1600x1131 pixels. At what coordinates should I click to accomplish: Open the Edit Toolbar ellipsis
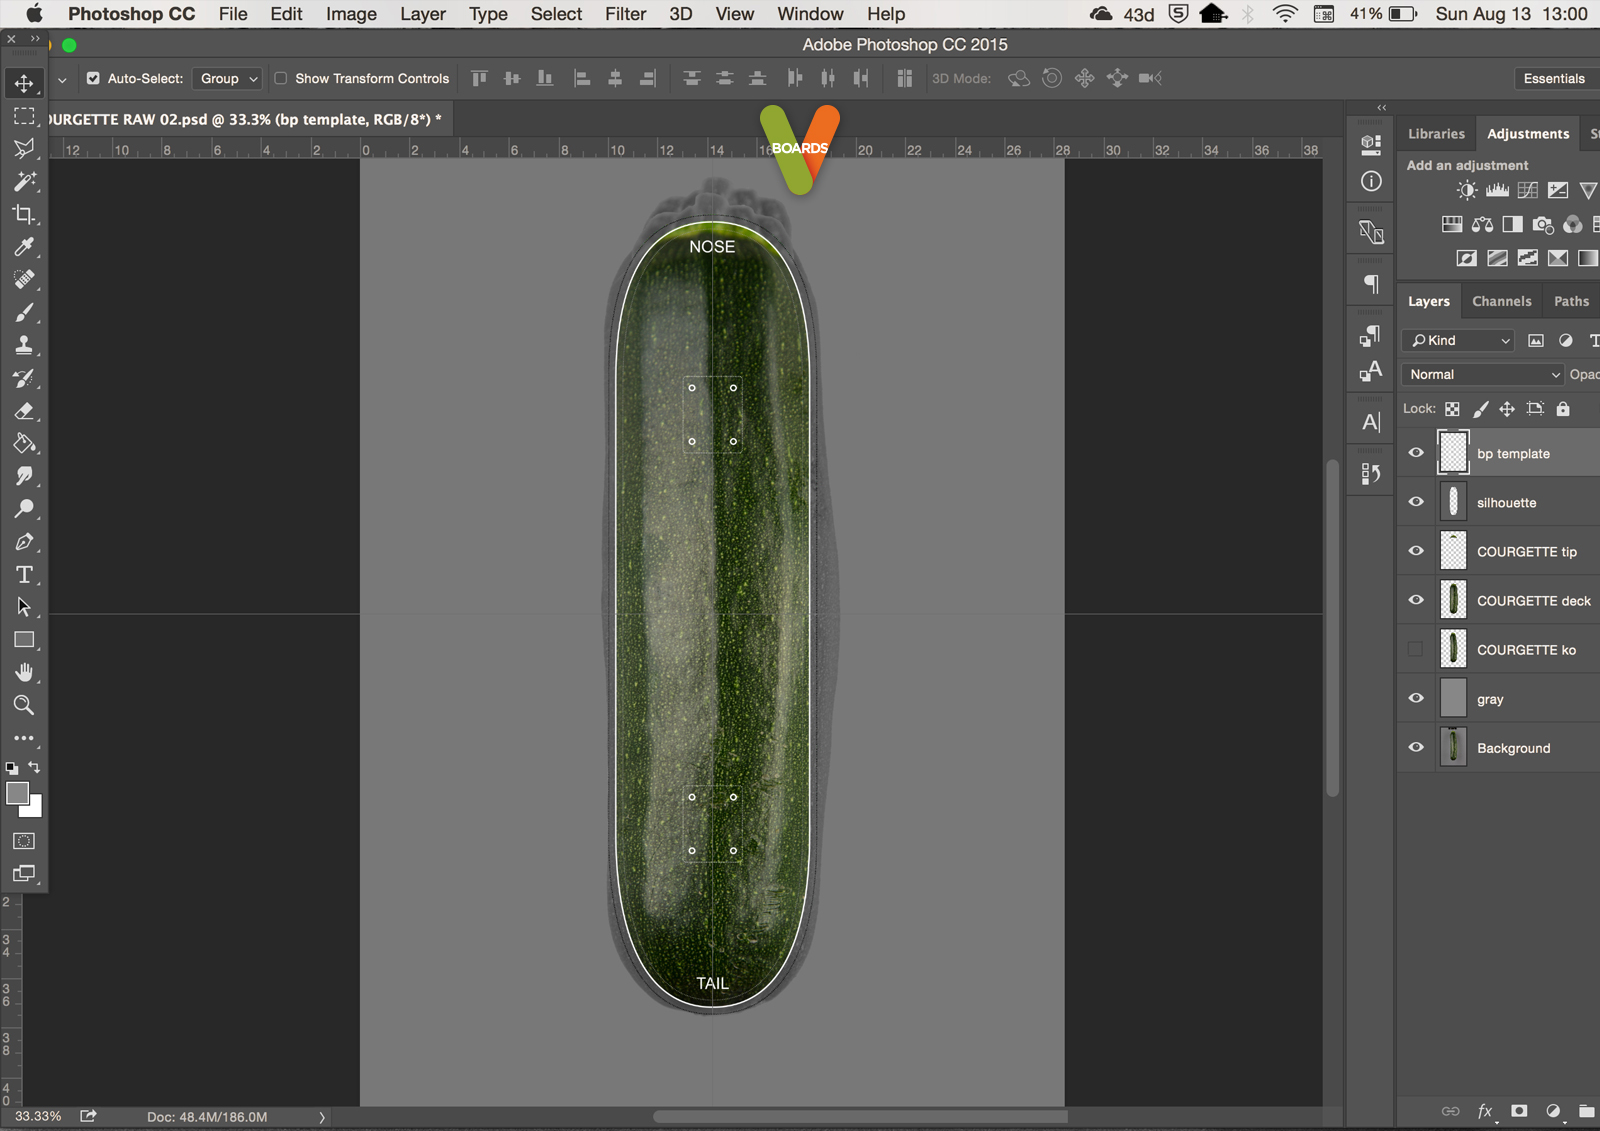click(x=24, y=738)
